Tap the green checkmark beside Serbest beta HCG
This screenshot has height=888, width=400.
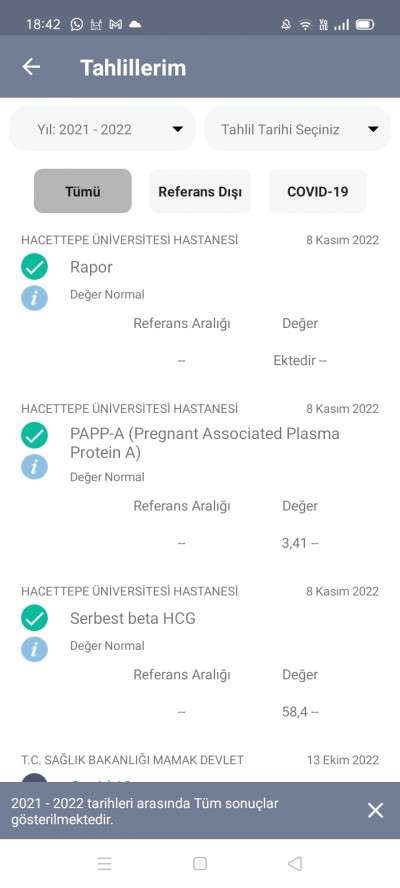pyautogui.click(x=35, y=618)
